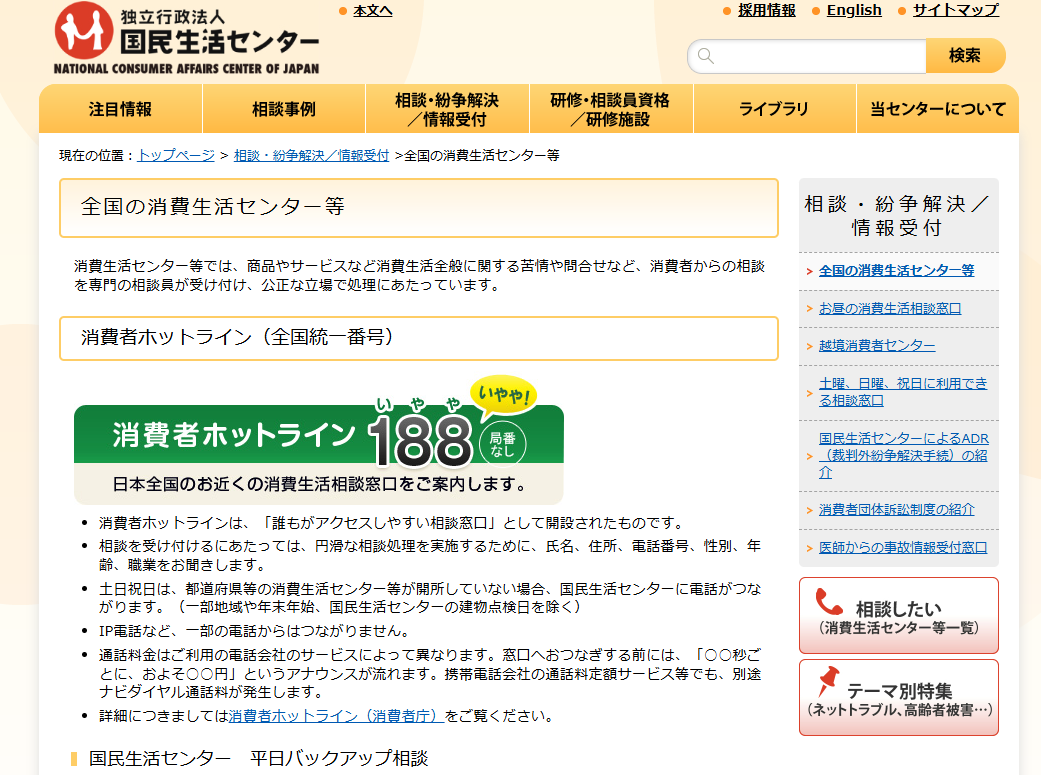This screenshot has height=775, width=1041.
Task: Click the red telephone icon for 相談したい
Action: (x=829, y=602)
